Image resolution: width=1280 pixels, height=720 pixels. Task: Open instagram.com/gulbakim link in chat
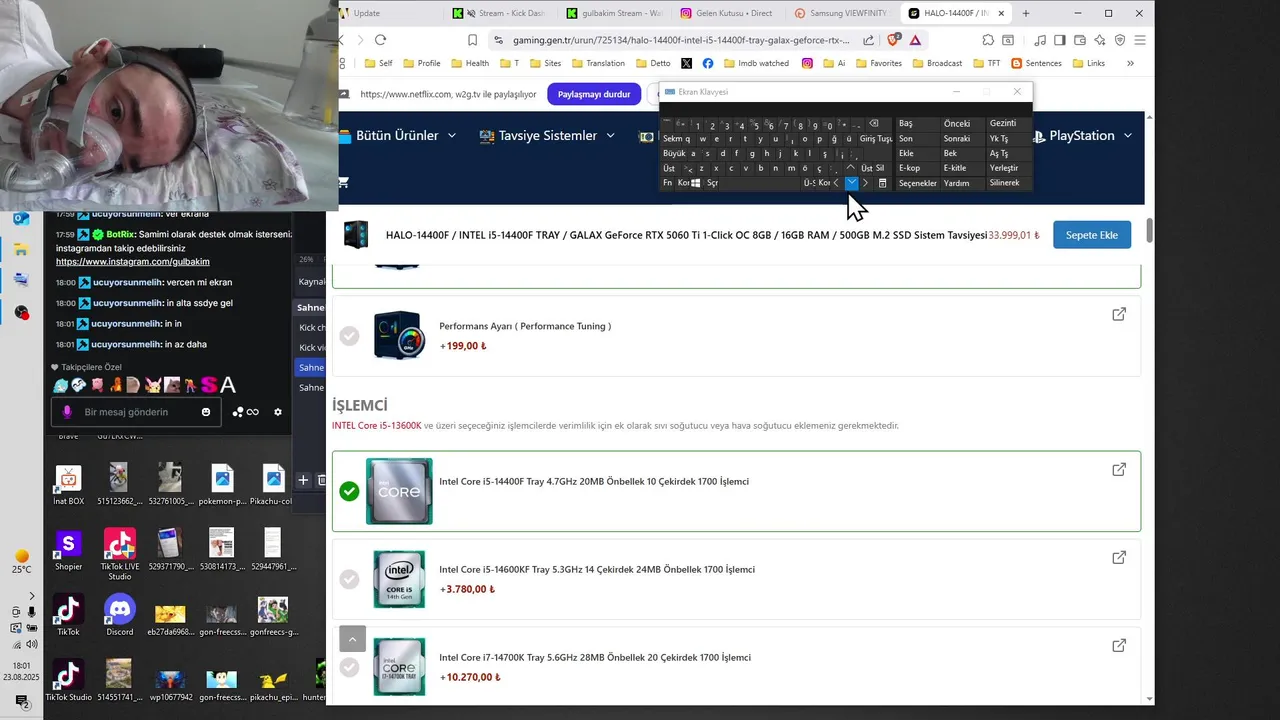[x=132, y=262]
